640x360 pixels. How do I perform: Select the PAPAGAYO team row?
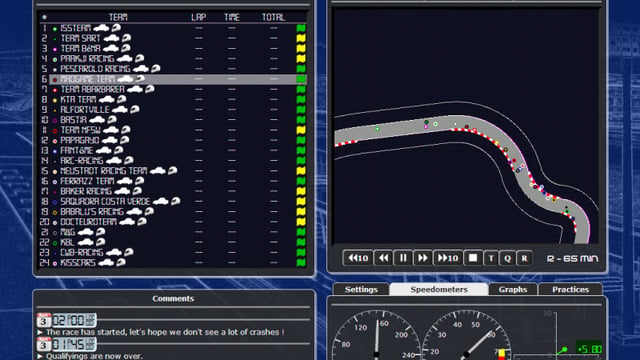pos(173,140)
